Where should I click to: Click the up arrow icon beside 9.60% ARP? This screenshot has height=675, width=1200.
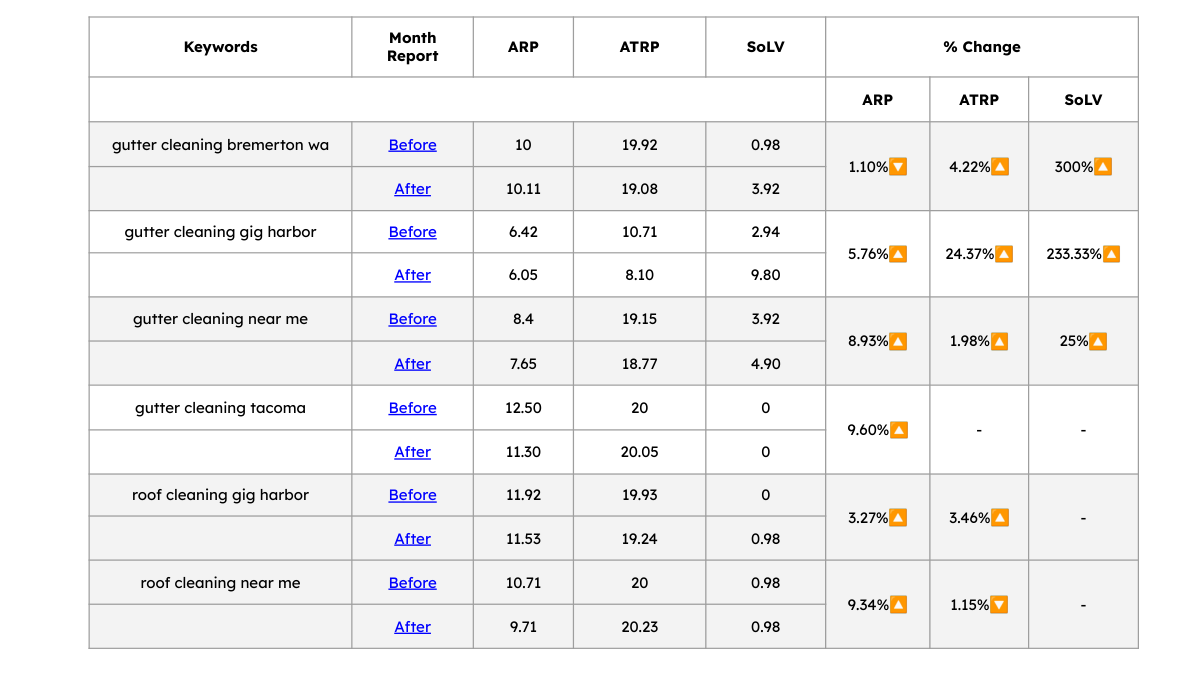(899, 430)
